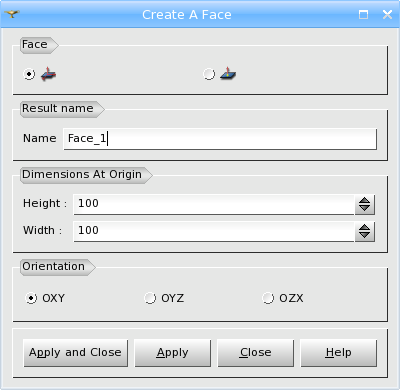Click the Apply button
Screen dimensions: 400x390
pos(173,353)
